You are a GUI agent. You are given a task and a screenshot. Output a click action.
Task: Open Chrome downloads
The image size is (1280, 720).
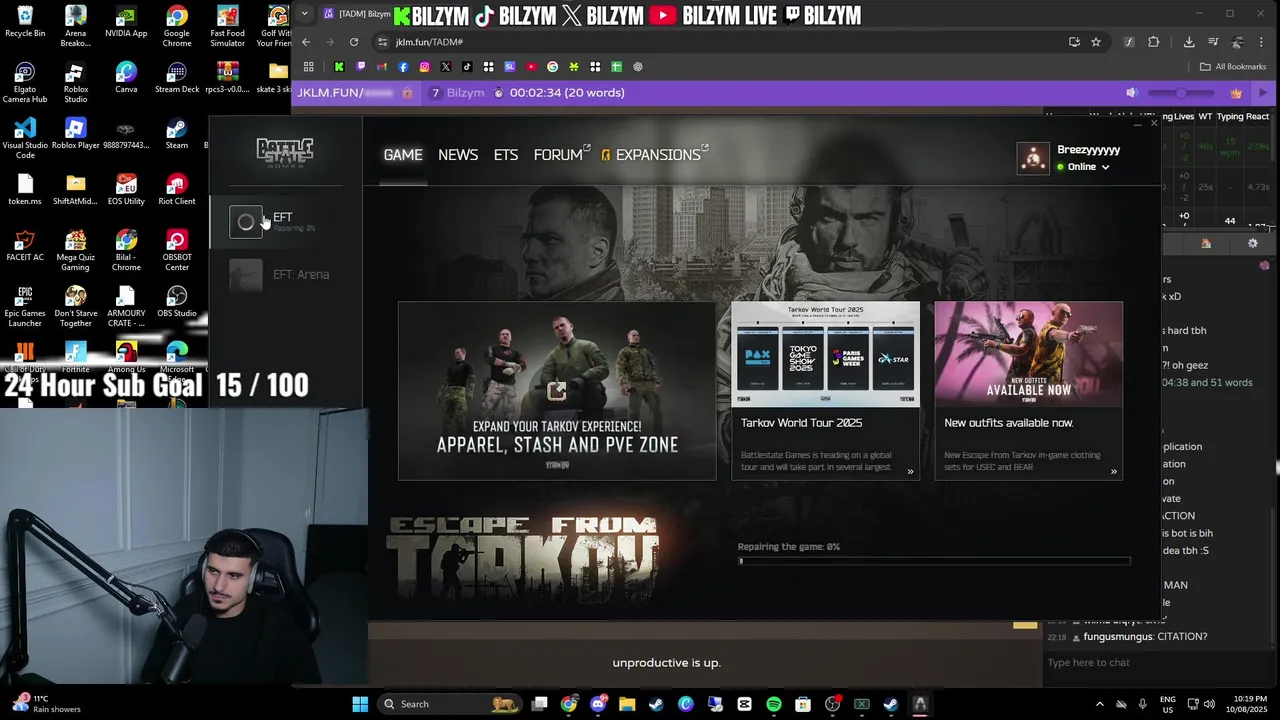click(x=1189, y=42)
